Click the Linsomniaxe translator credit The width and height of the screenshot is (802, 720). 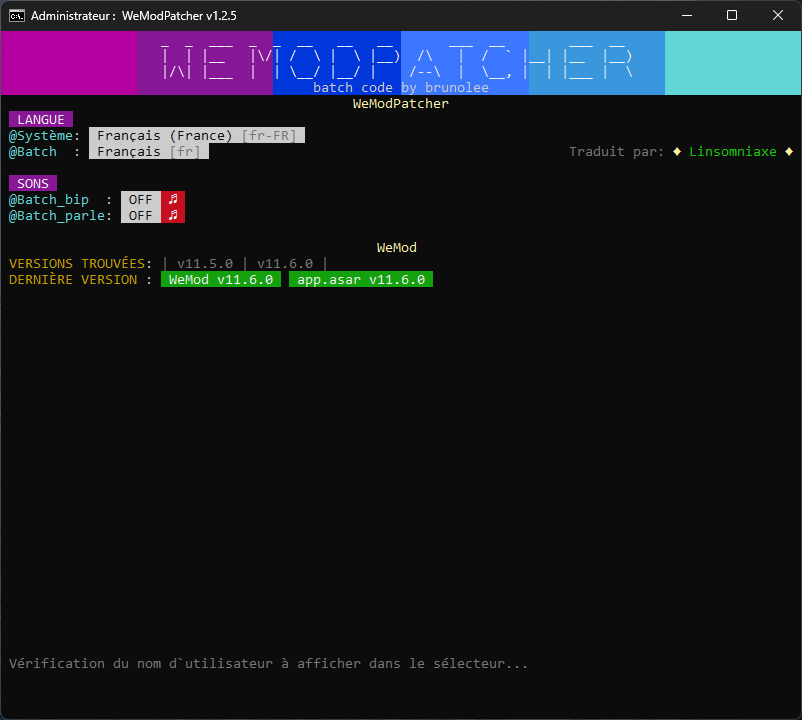[733, 151]
